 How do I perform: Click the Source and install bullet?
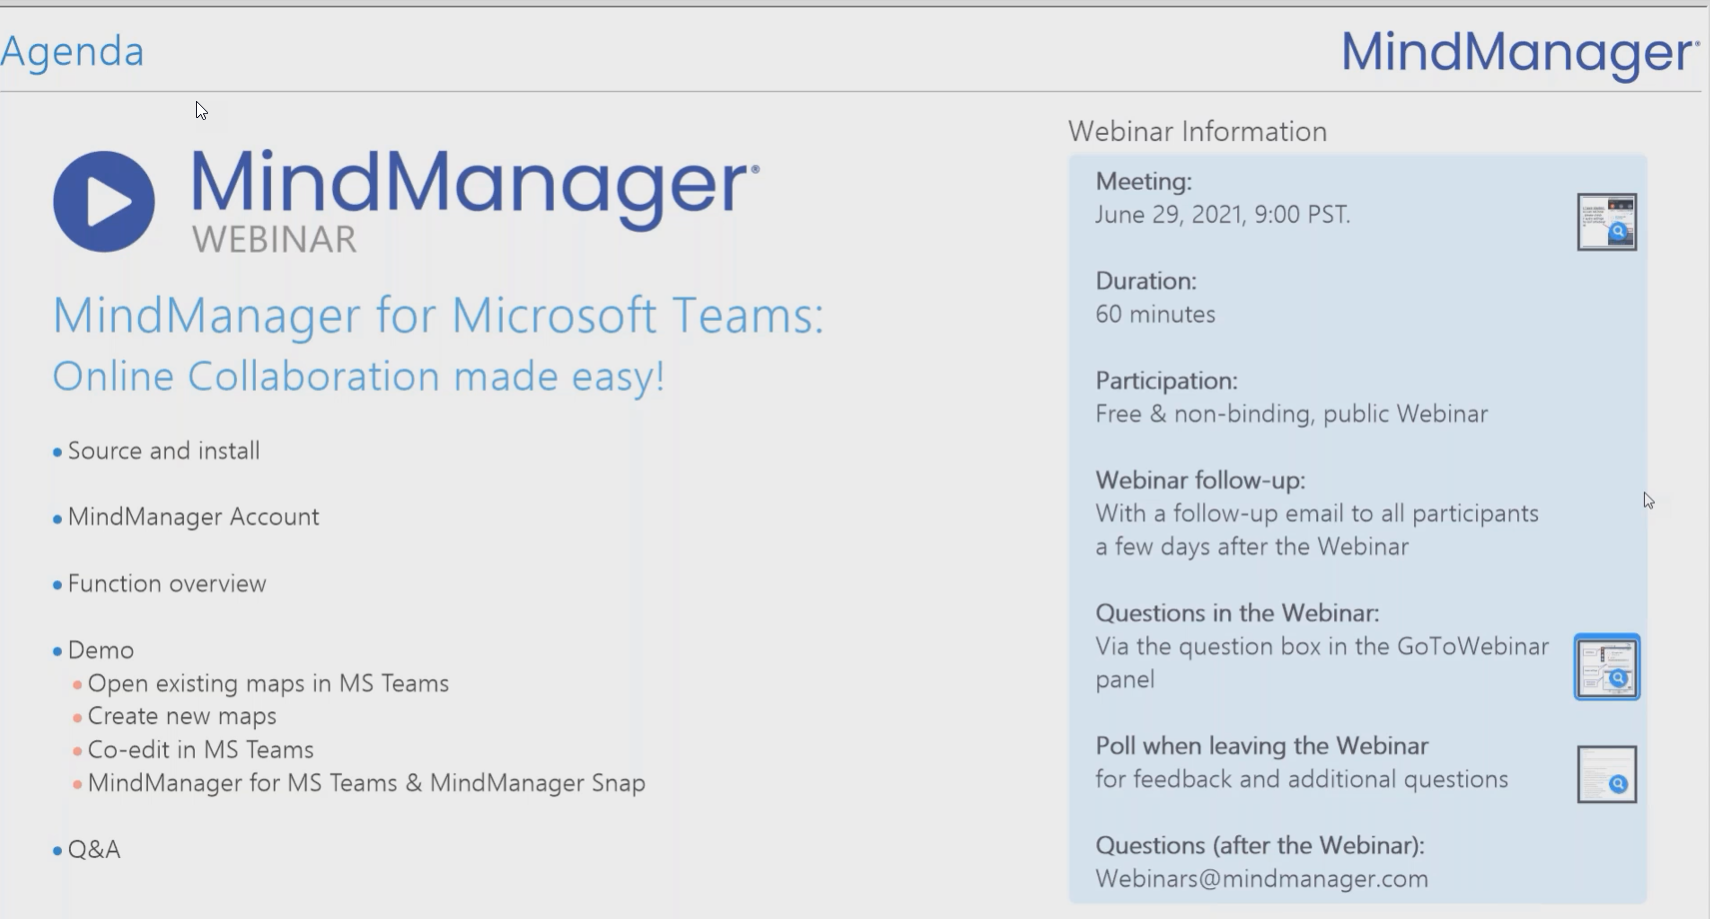[164, 451]
